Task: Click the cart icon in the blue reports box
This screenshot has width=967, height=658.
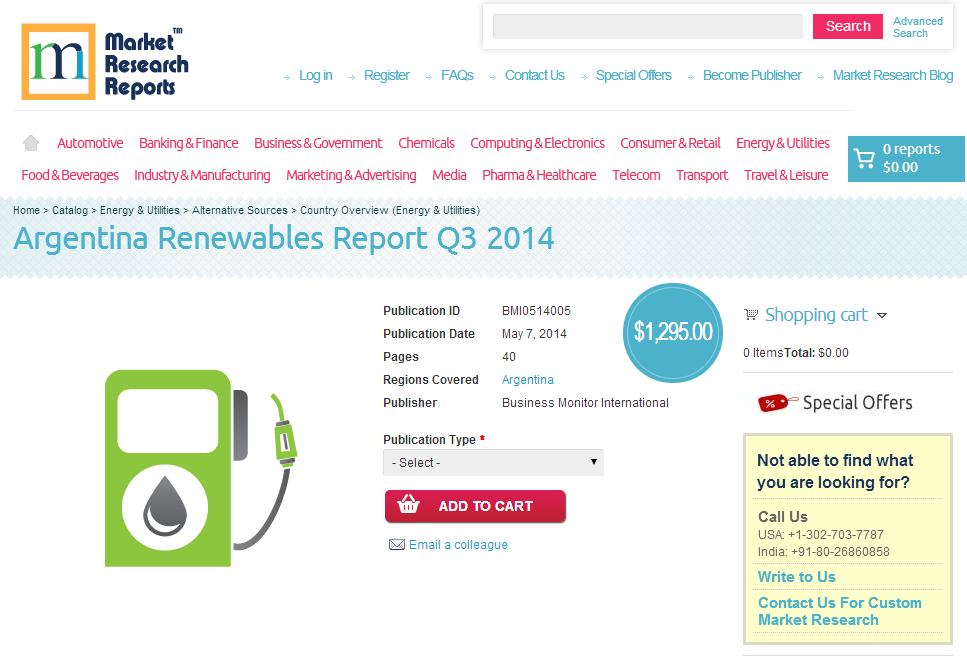Action: point(864,159)
